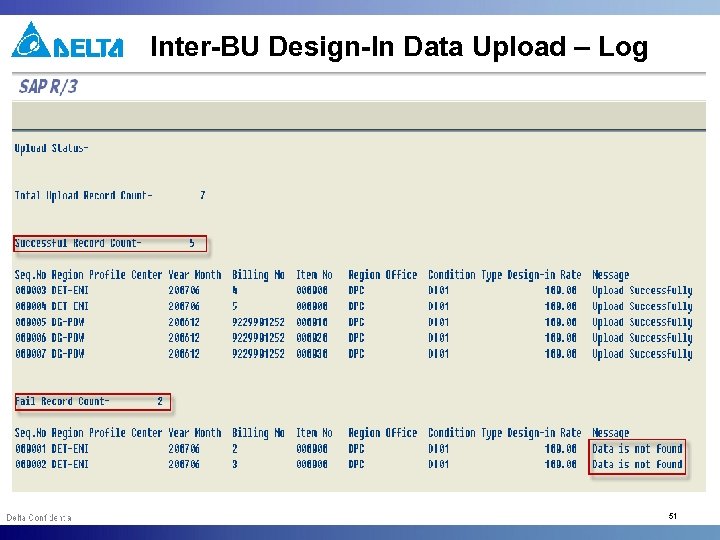This screenshot has height=540, width=720.
Task: Select sequence number 000005
Action: tap(30, 322)
